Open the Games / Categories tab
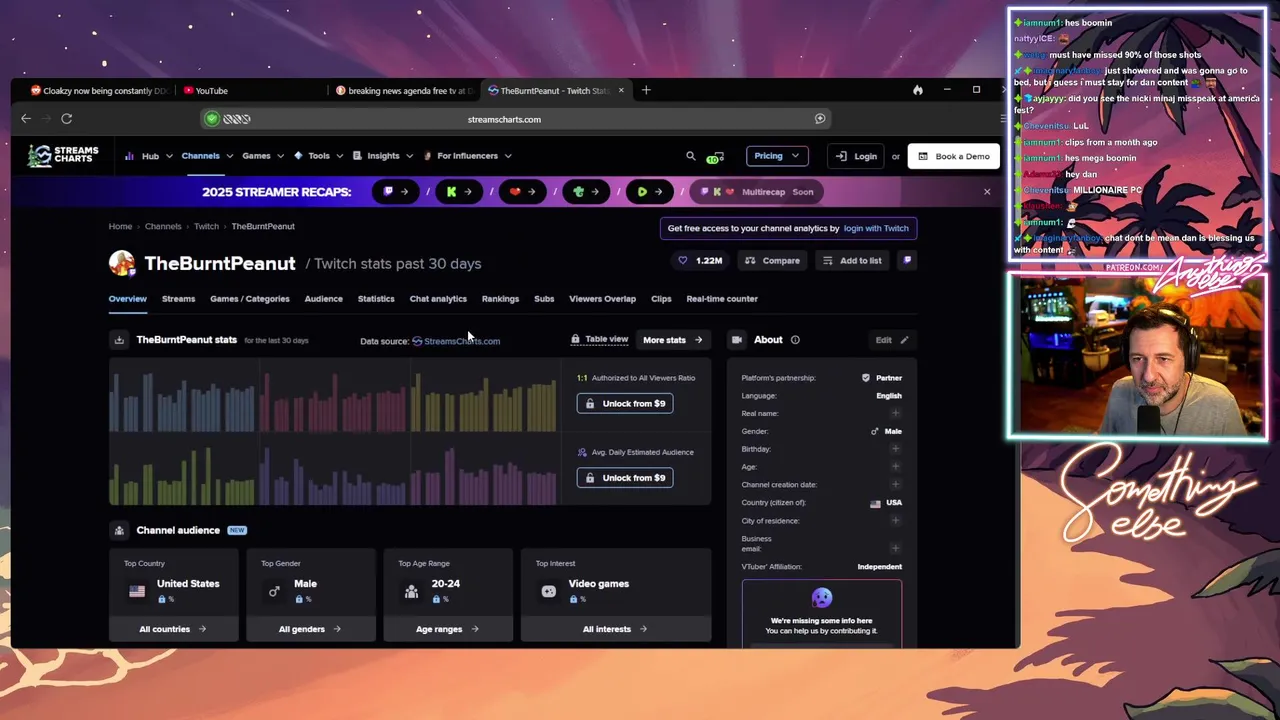The image size is (1280, 720). [249, 299]
